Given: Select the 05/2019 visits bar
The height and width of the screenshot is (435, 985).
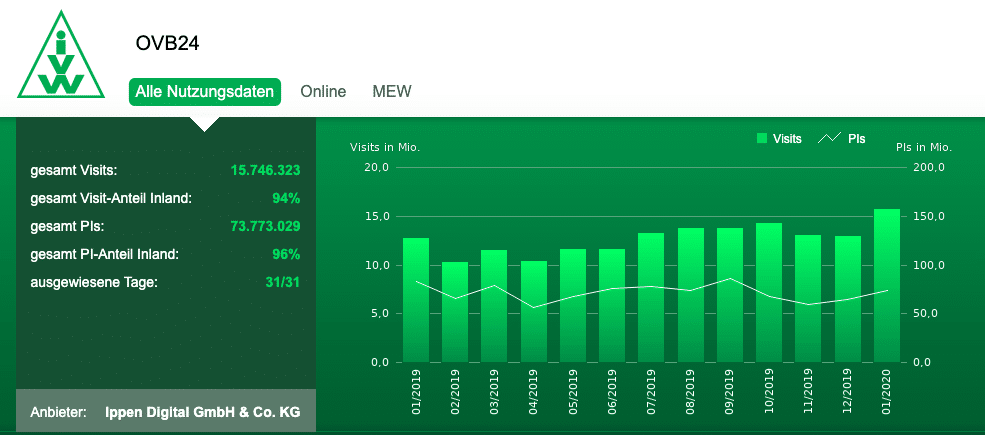Looking at the screenshot, I should pos(573,306).
